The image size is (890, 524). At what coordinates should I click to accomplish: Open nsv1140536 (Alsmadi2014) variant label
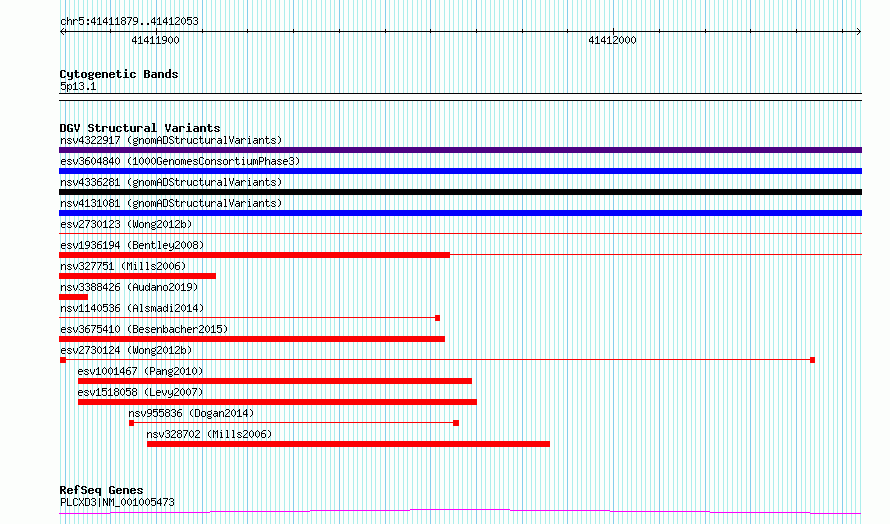pyautogui.click(x=132, y=308)
